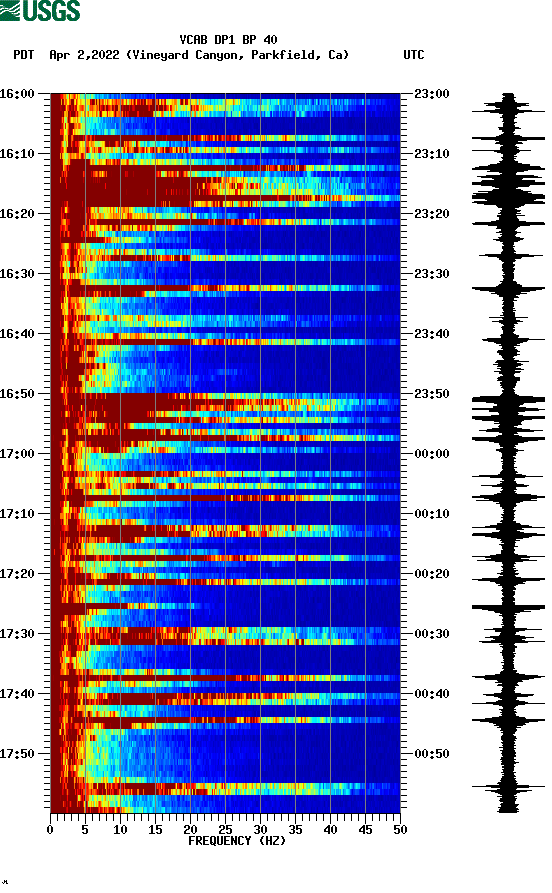The height and width of the screenshot is (893, 552).
Task: Click the 16:10 PDT time label
Action: [x=17, y=154]
